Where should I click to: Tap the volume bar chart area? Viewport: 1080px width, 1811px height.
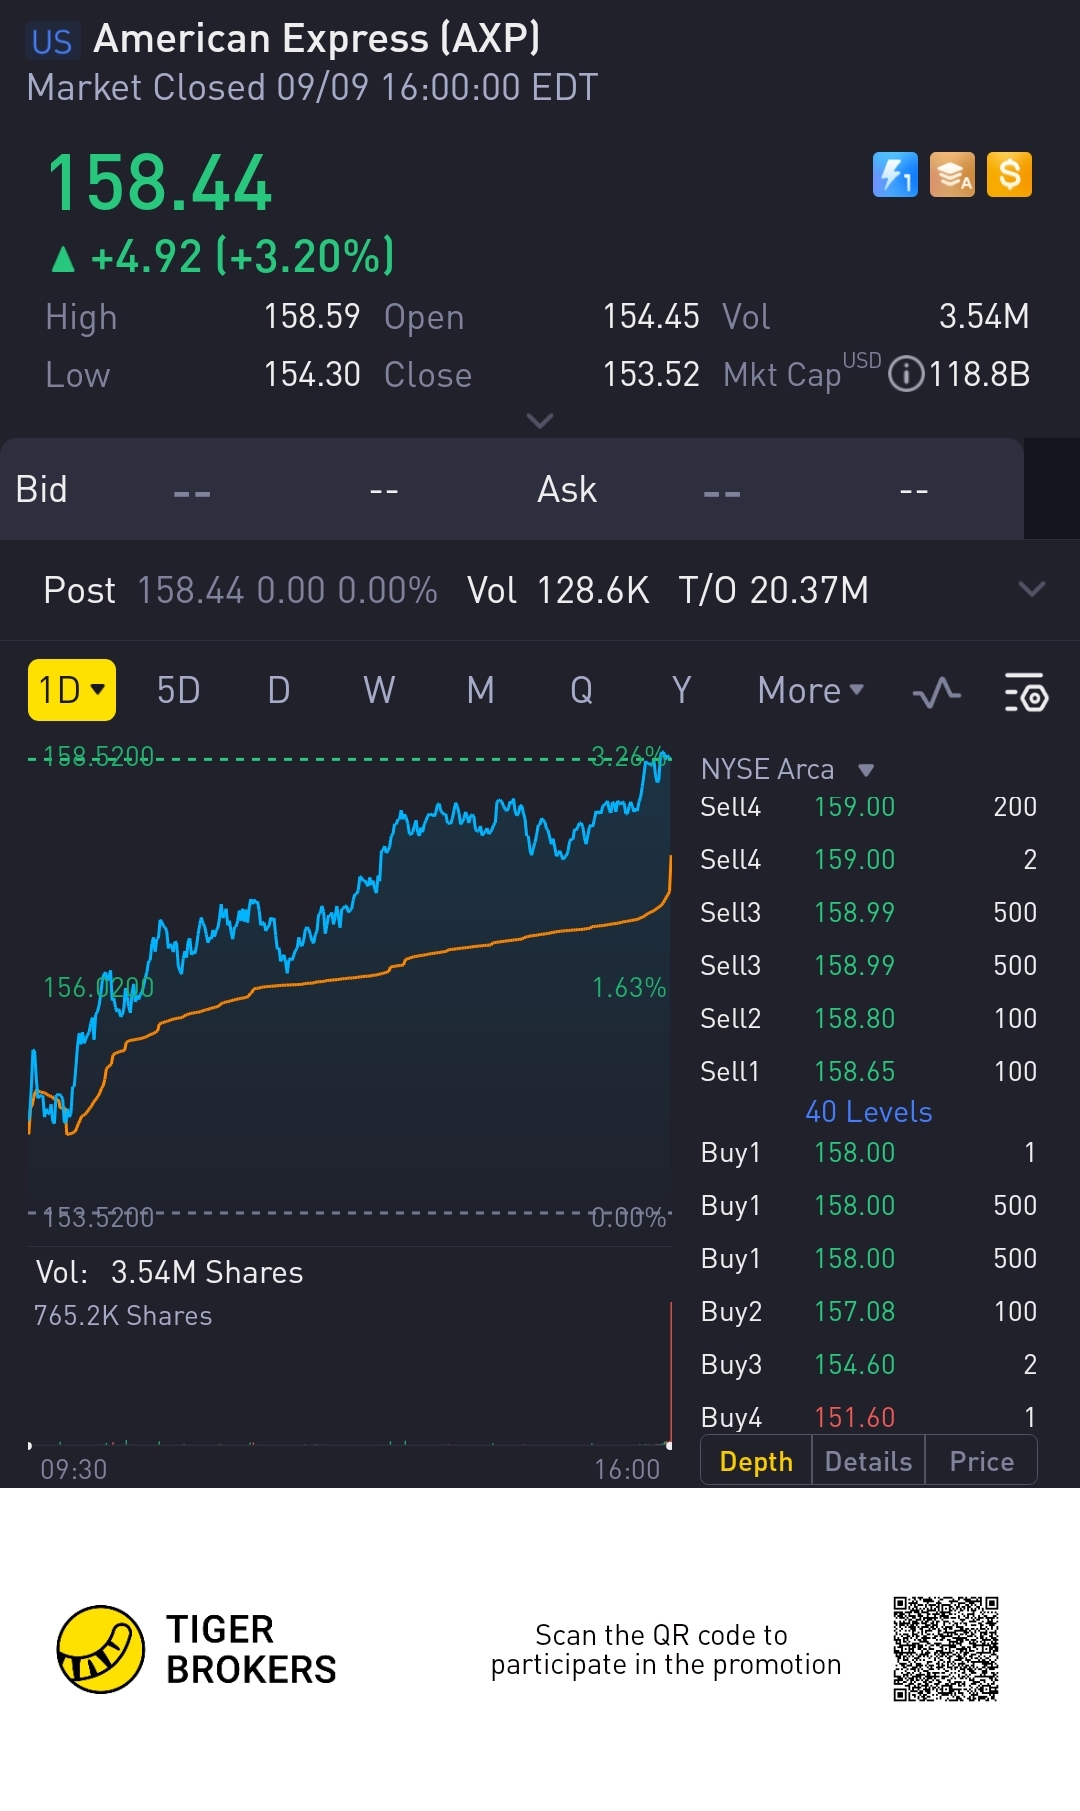(350, 1375)
